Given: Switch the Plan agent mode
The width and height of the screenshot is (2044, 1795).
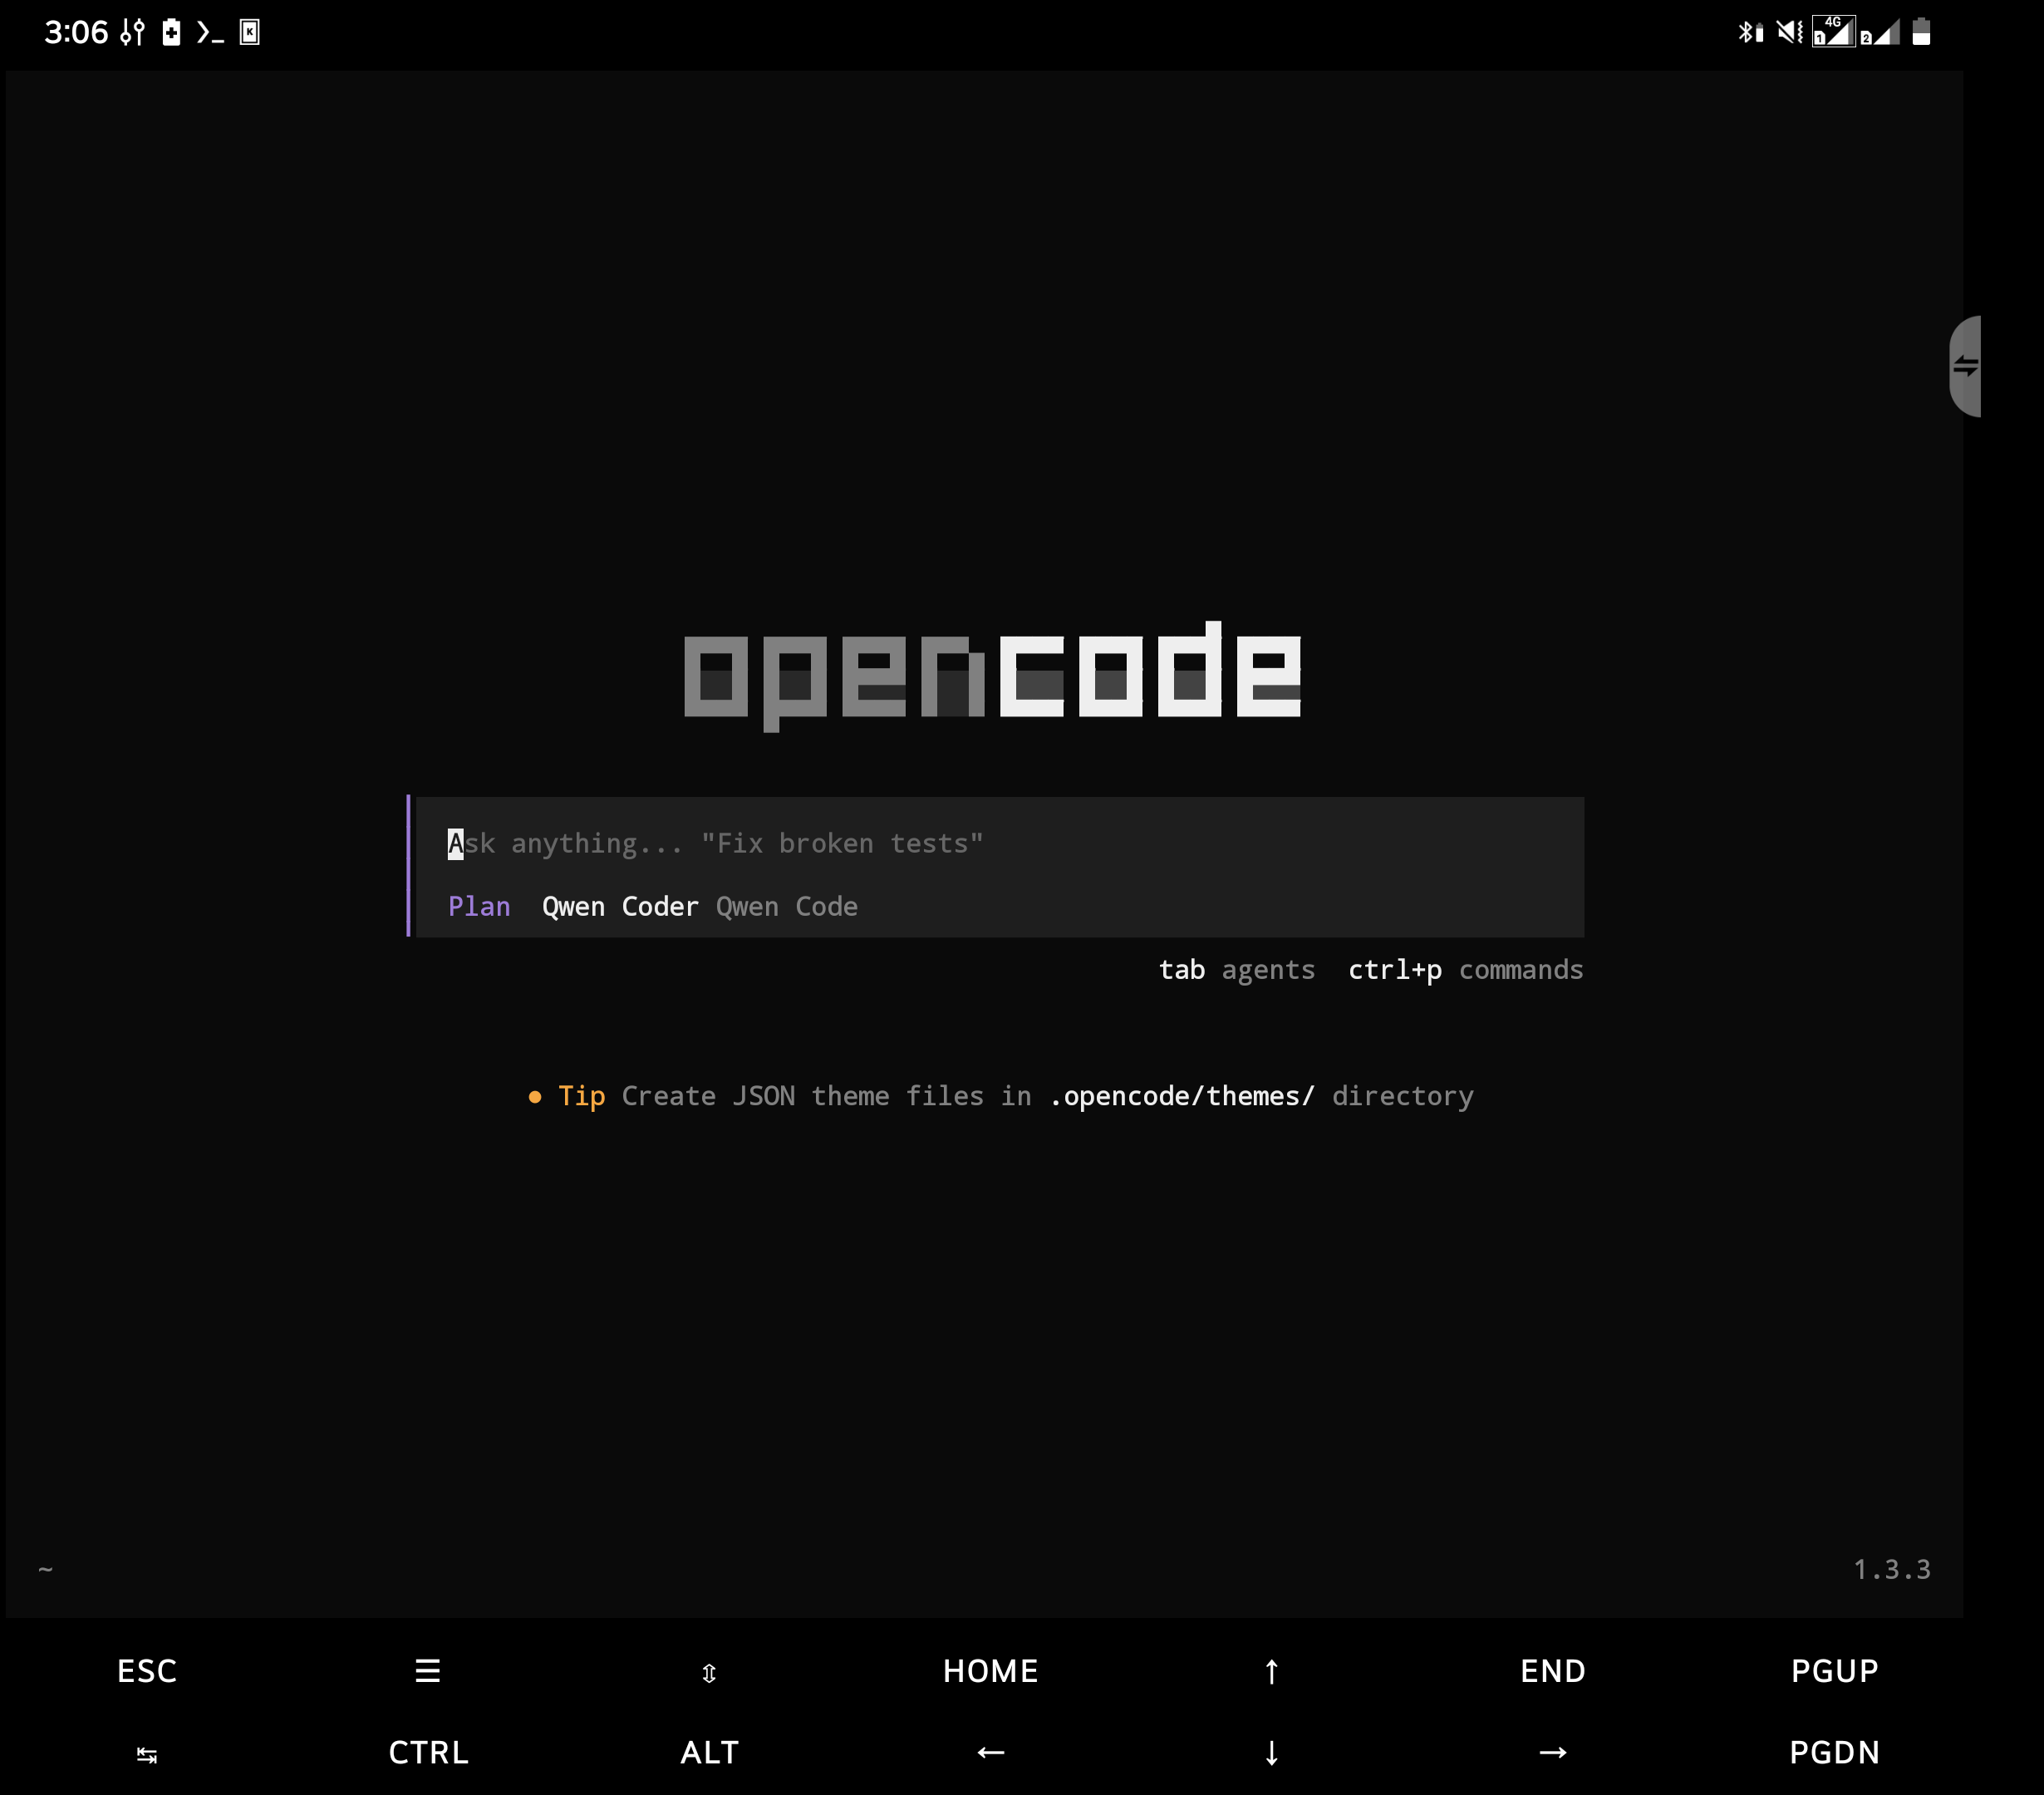Looking at the screenshot, I should click(x=479, y=907).
